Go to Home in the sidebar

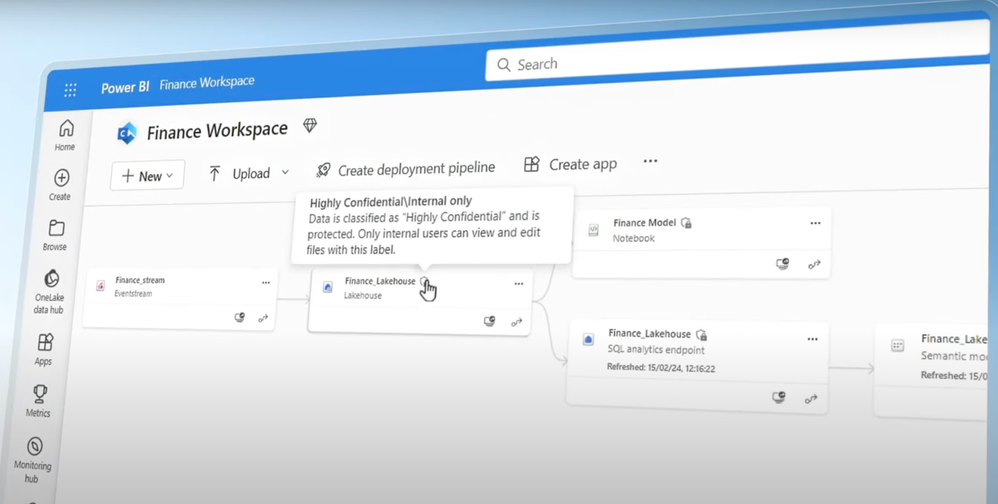click(x=65, y=135)
